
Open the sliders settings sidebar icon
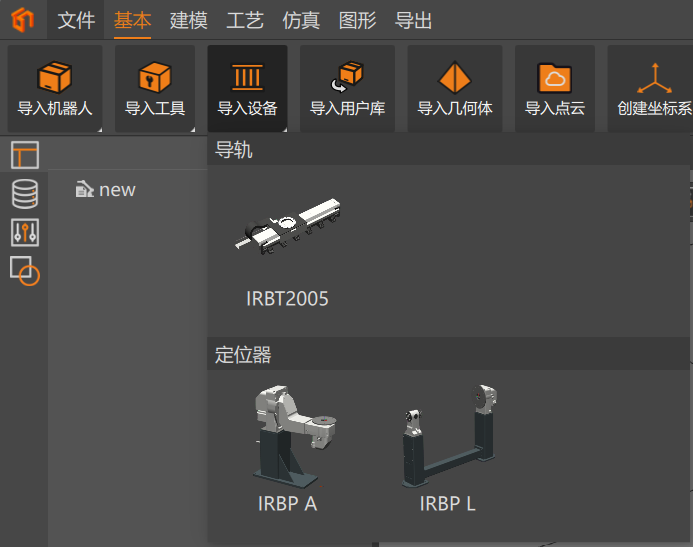pyautogui.click(x=25, y=232)
